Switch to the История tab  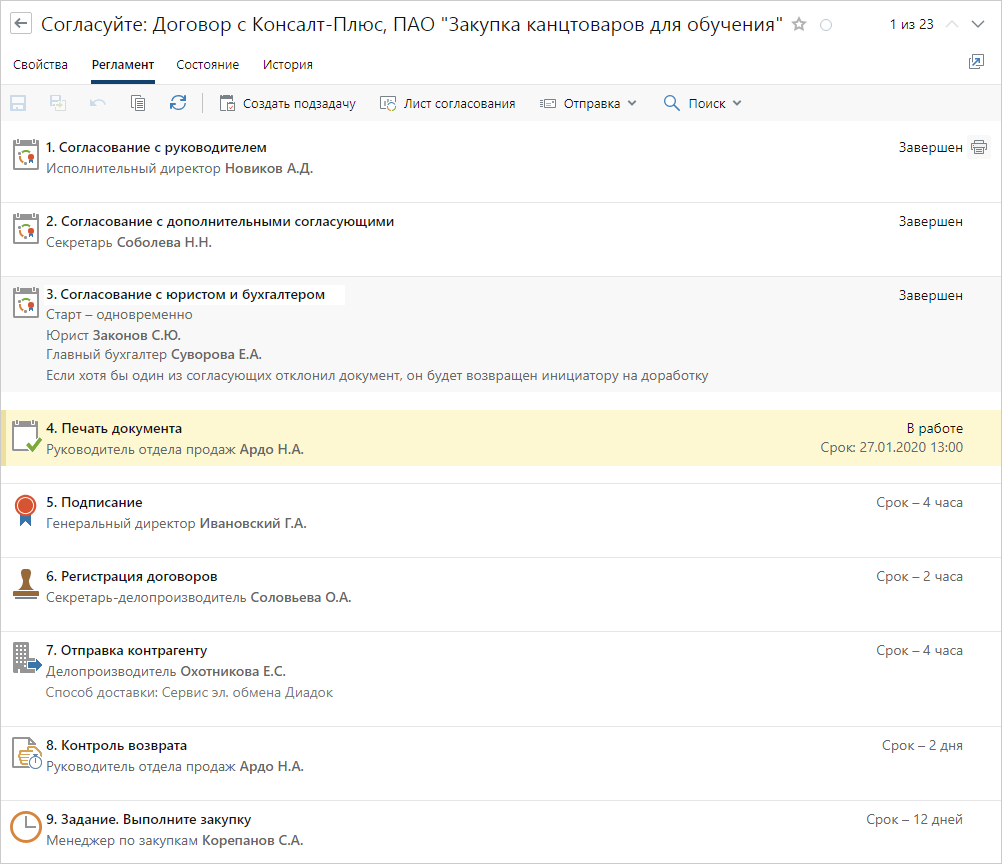(288, 65)
